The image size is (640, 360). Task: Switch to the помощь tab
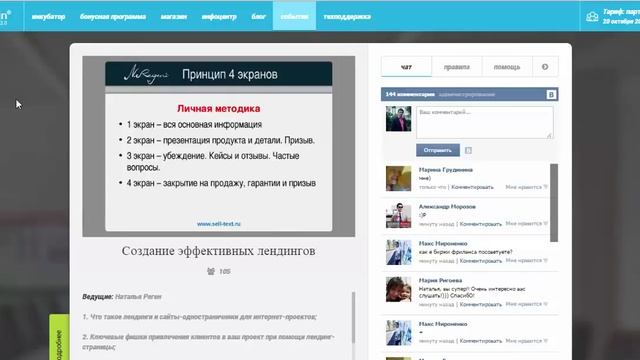point(507,67)
